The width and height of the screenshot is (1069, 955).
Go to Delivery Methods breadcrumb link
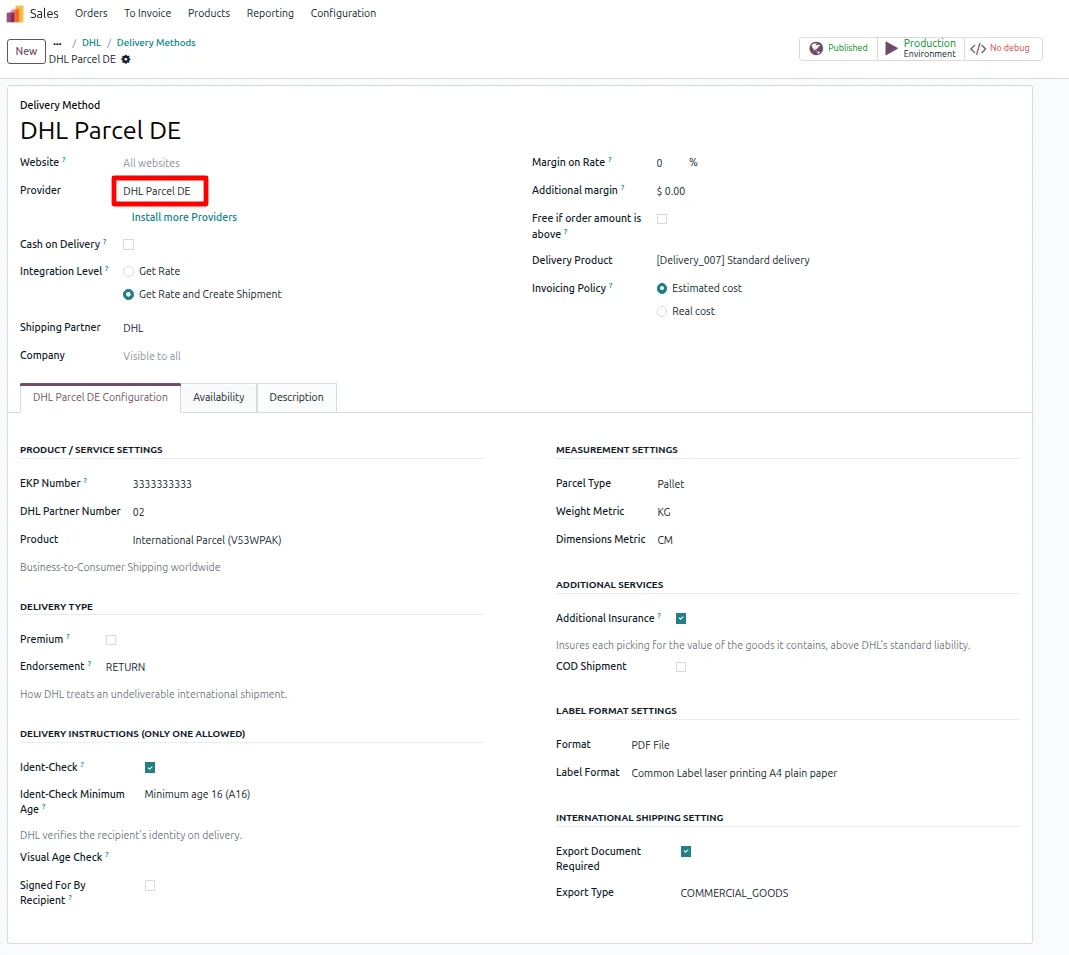point(156,42)
